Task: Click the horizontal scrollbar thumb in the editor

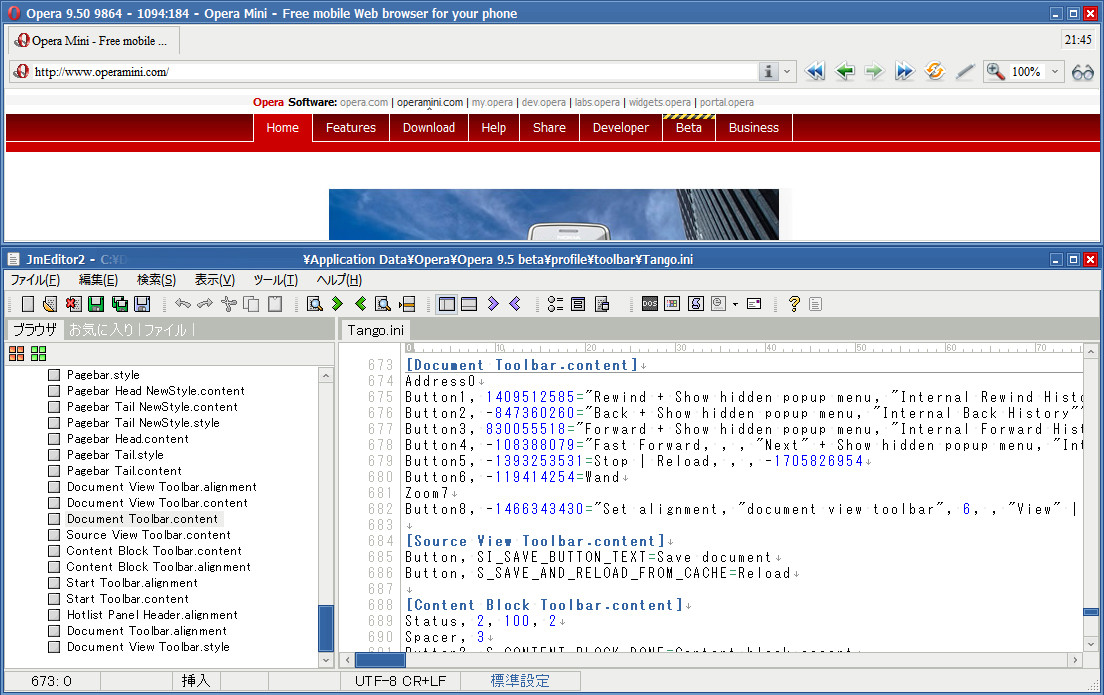Action: pos(380,660)
